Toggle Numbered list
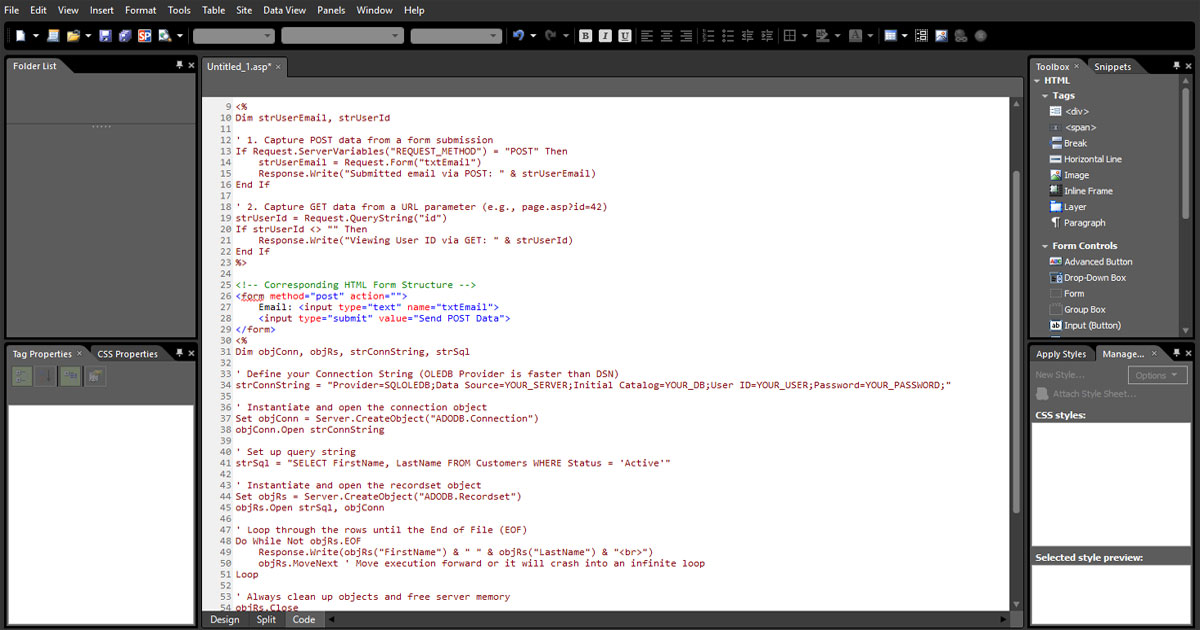Image resolution: width=1200 pixels, height=630 pixels. (x=709, y=35)
